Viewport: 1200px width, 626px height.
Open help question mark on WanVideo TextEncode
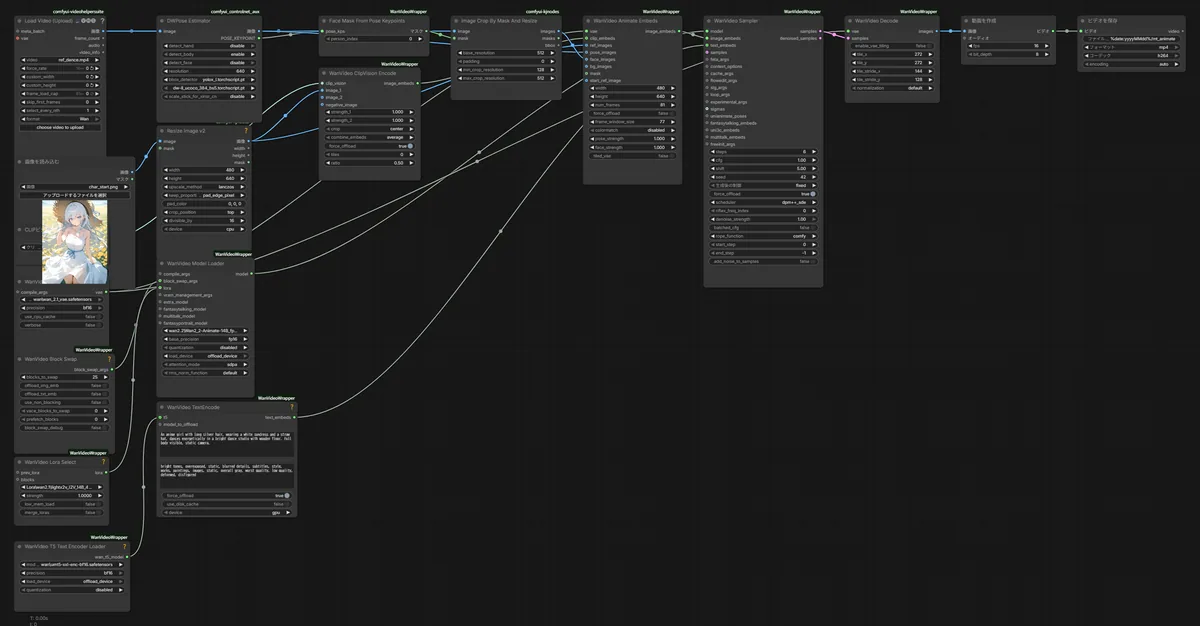coord(291,408)
